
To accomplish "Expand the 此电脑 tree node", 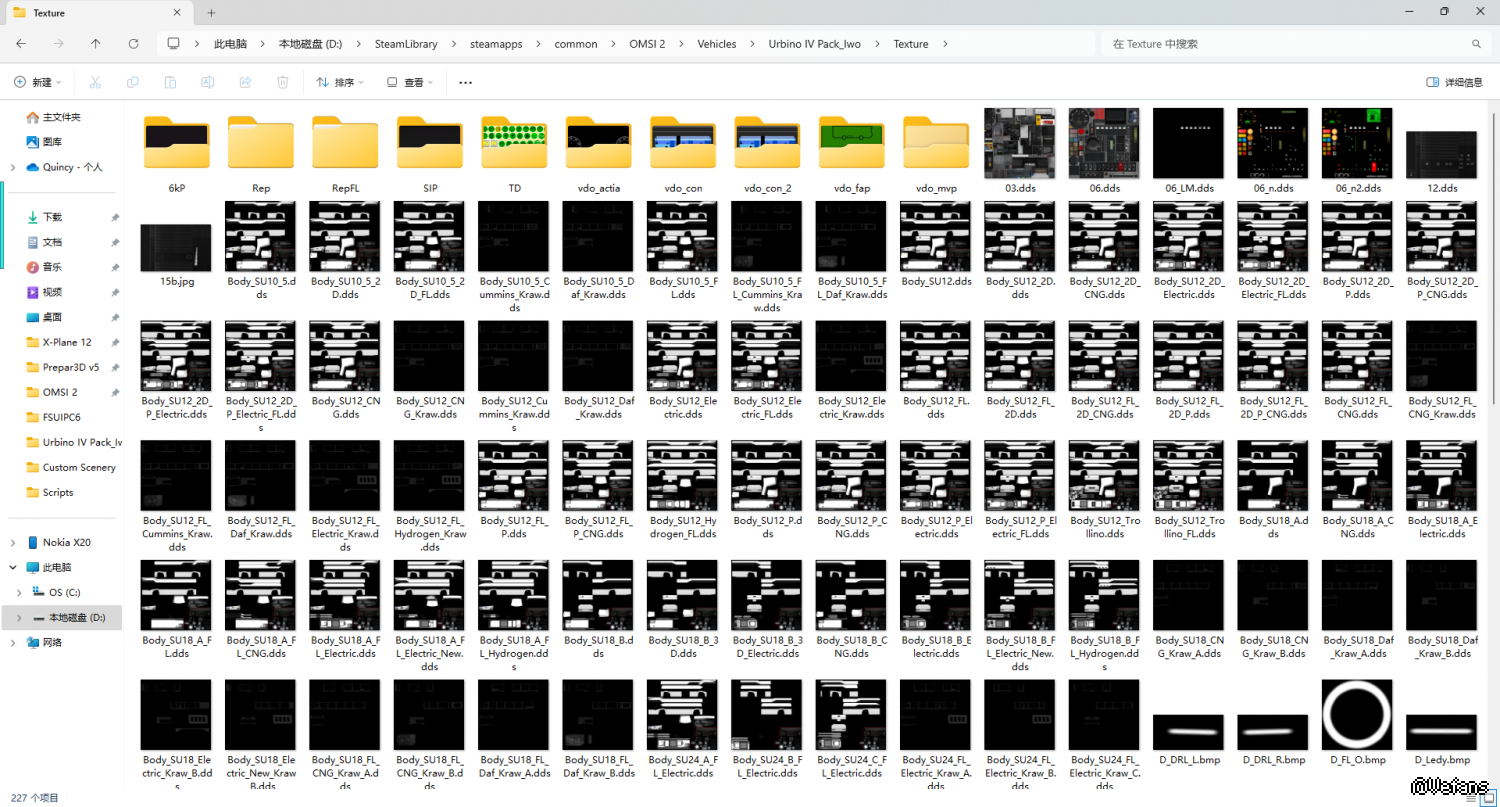I will tap(12, 567).
